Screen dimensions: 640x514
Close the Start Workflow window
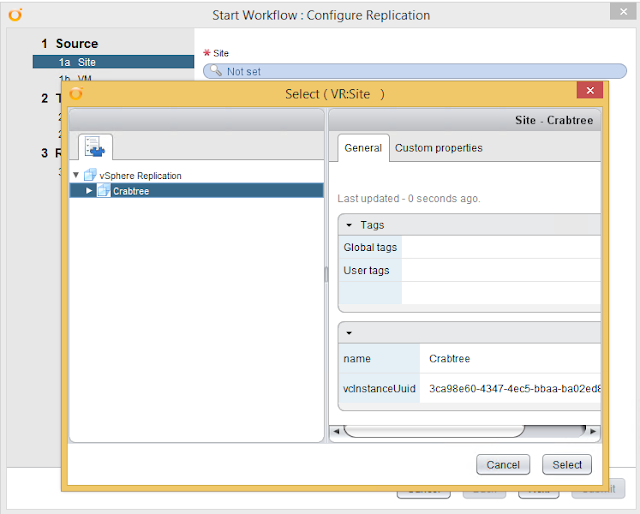click(623, 11)
